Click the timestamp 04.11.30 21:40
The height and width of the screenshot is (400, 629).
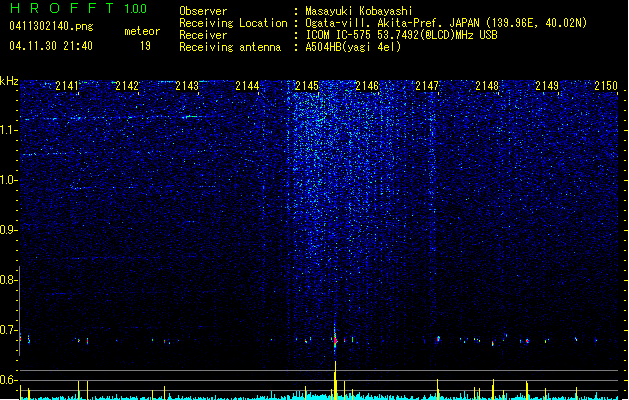pyautogui.click(x=51, y=46)
